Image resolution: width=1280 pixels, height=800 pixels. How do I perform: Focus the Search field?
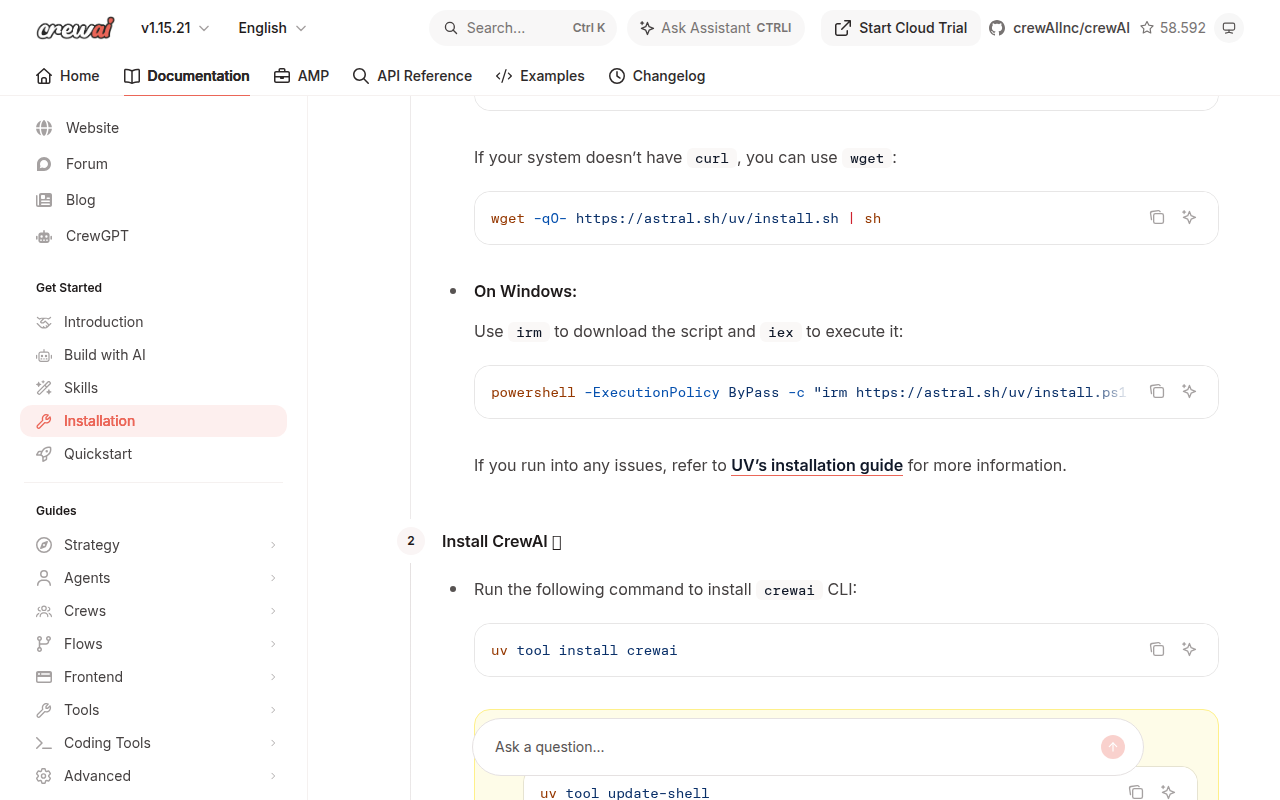pos(523,28)
